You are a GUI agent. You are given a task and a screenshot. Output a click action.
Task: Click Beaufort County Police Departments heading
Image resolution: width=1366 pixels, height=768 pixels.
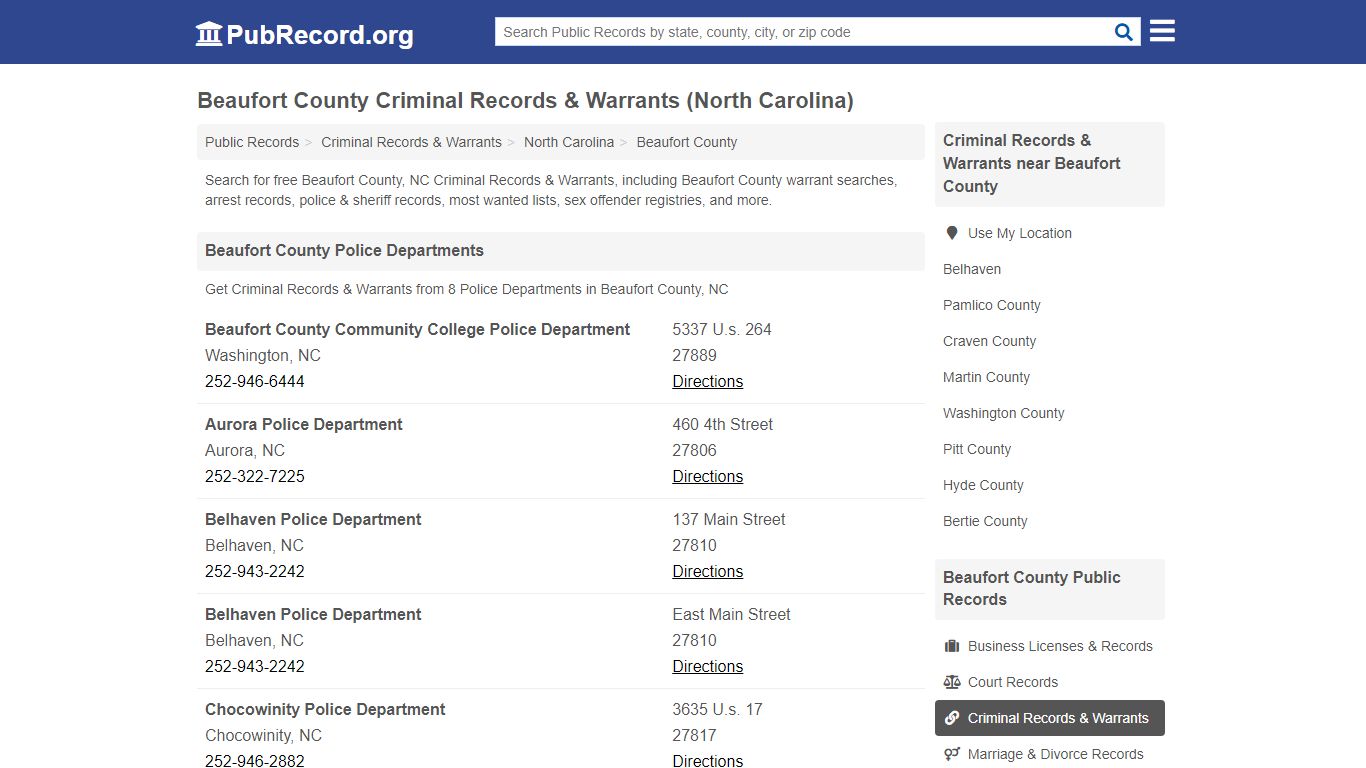click(x=344, y=250)
